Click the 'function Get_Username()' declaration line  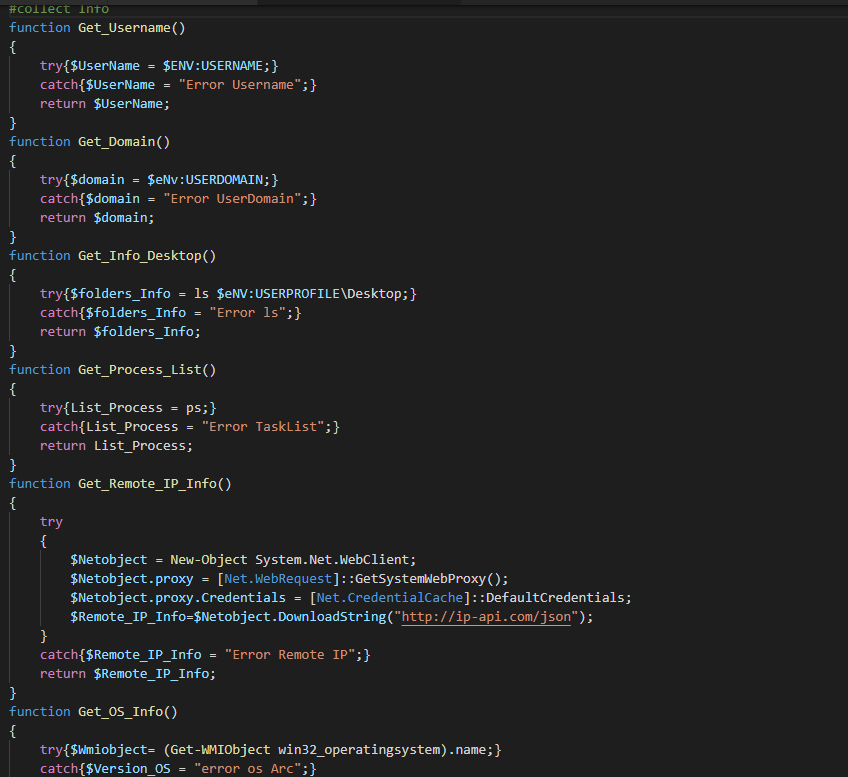point(97,28)
